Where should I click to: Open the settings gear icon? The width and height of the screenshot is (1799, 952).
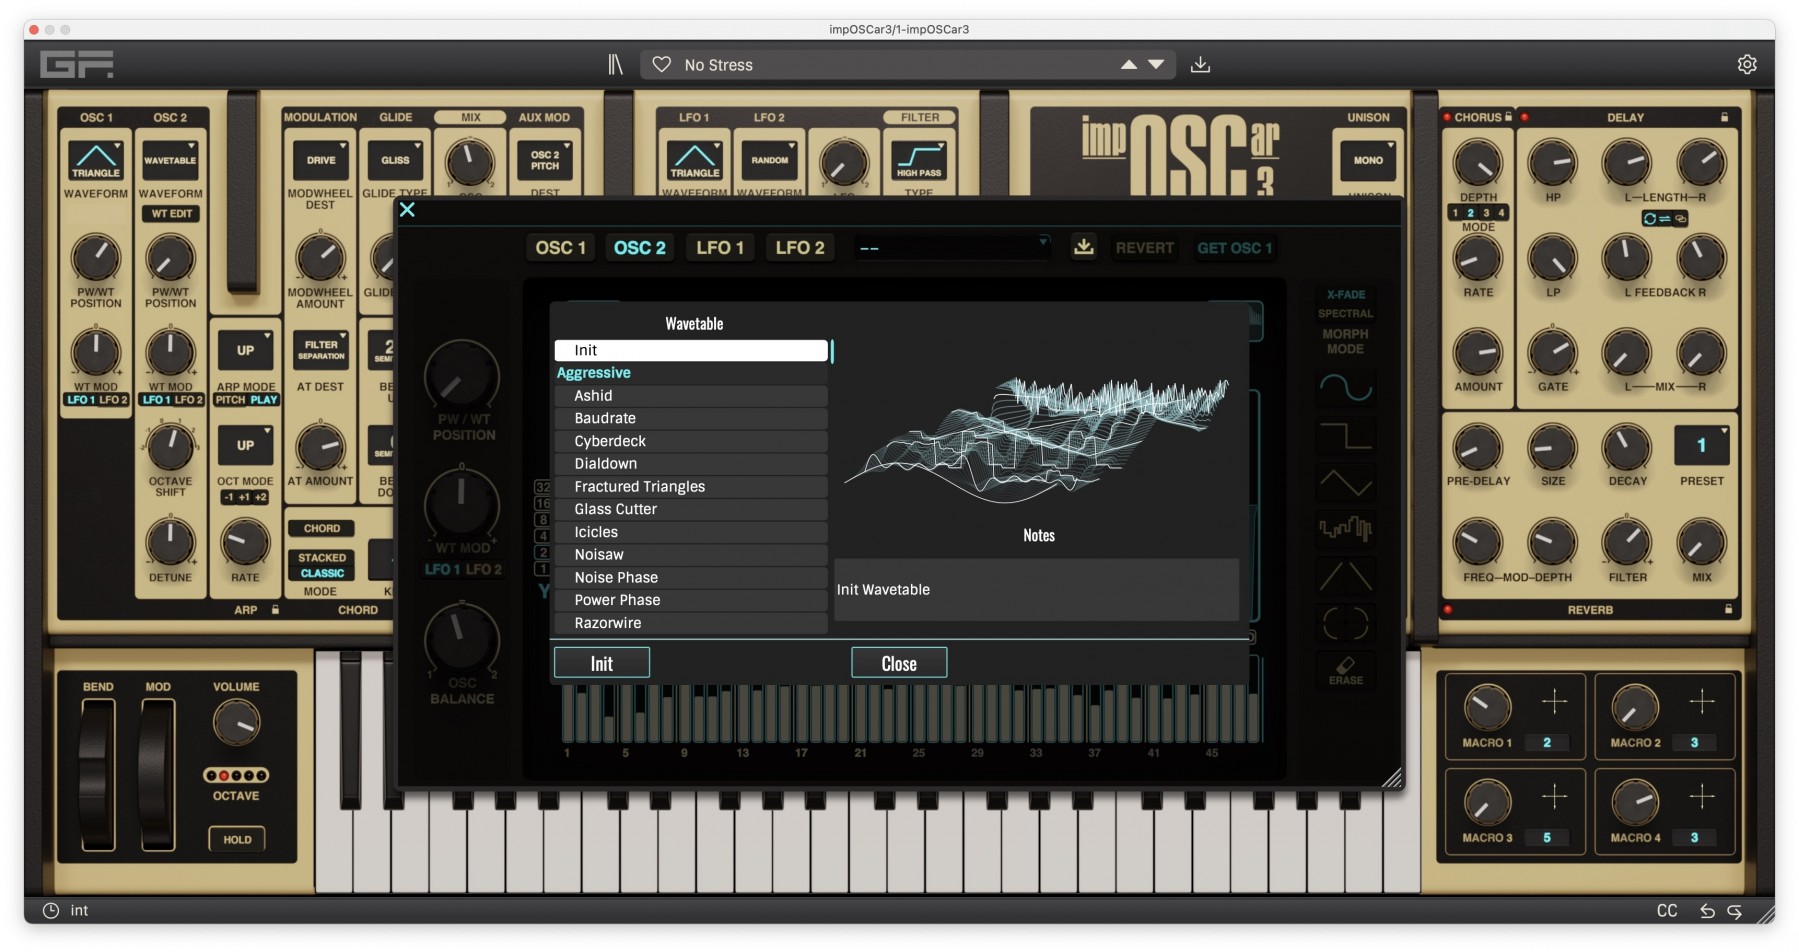click(x=1747, y=64)
